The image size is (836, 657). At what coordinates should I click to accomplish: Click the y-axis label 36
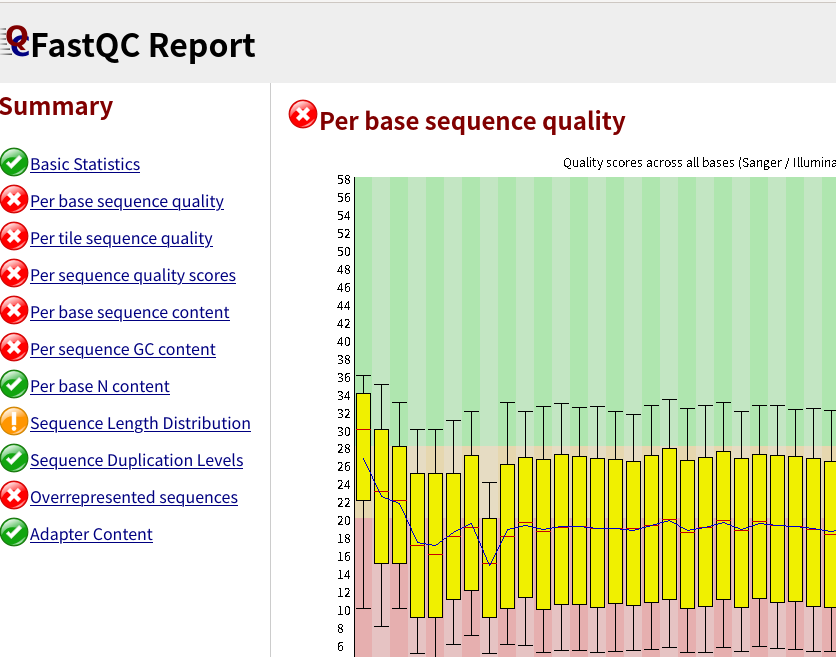click(x=344, y=378)
